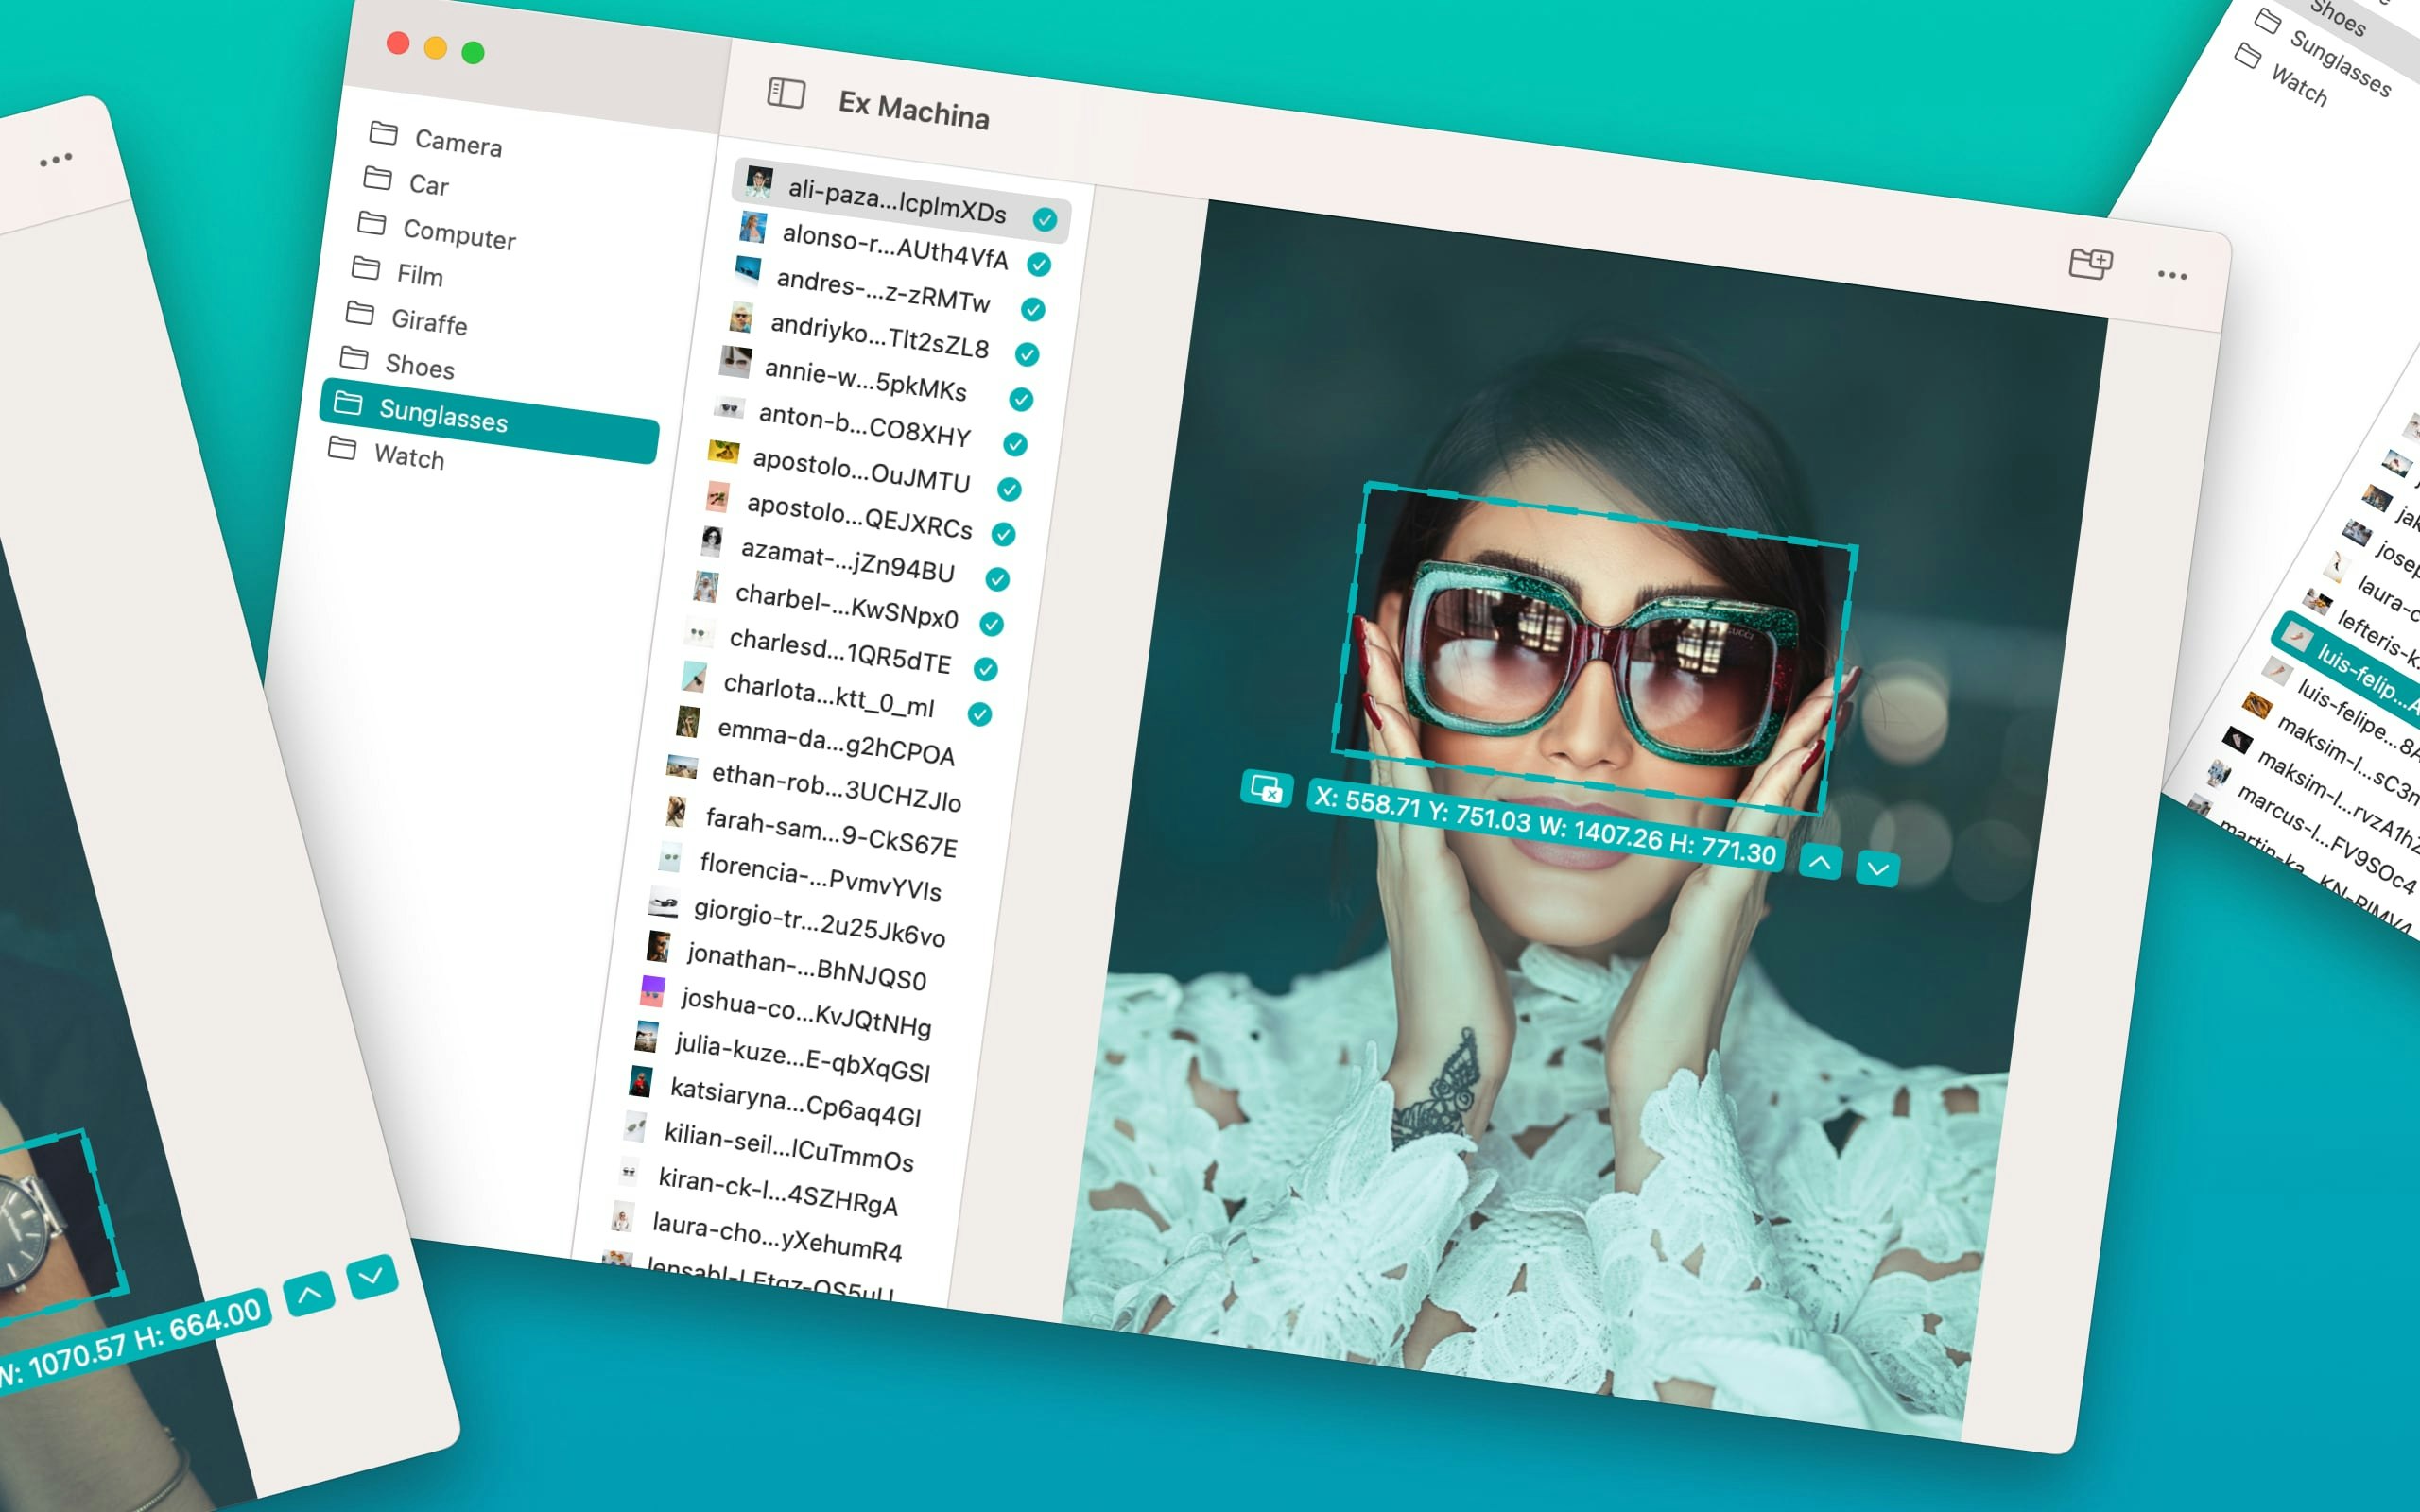
Task: Click the thumbnail of the andriyko...Tlt2sZL8 file
Action: [741, 317]
